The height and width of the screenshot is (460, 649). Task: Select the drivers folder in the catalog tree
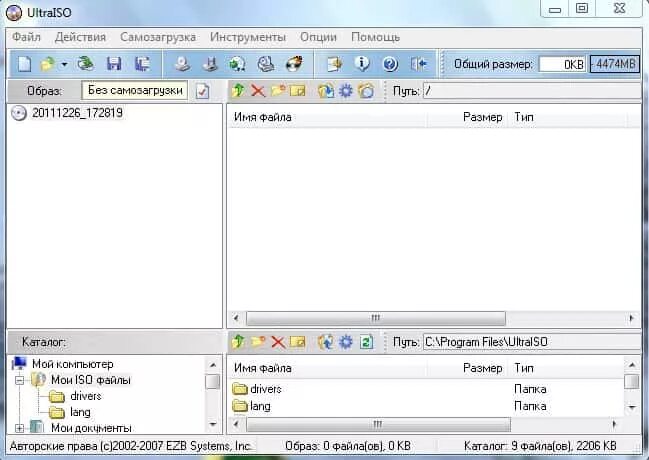tap(86, 396)
